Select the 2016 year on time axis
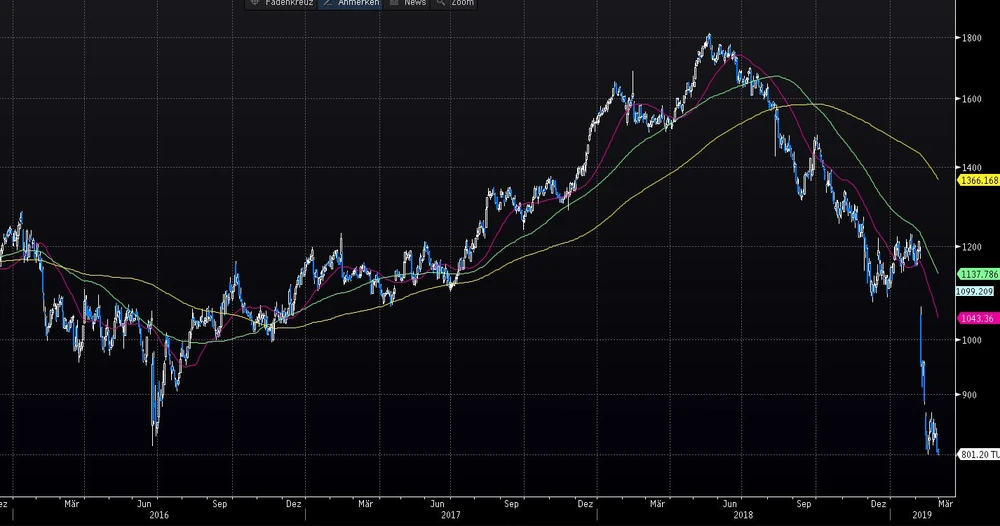Viewport: 1000px width, 526px height. [158, 516]
